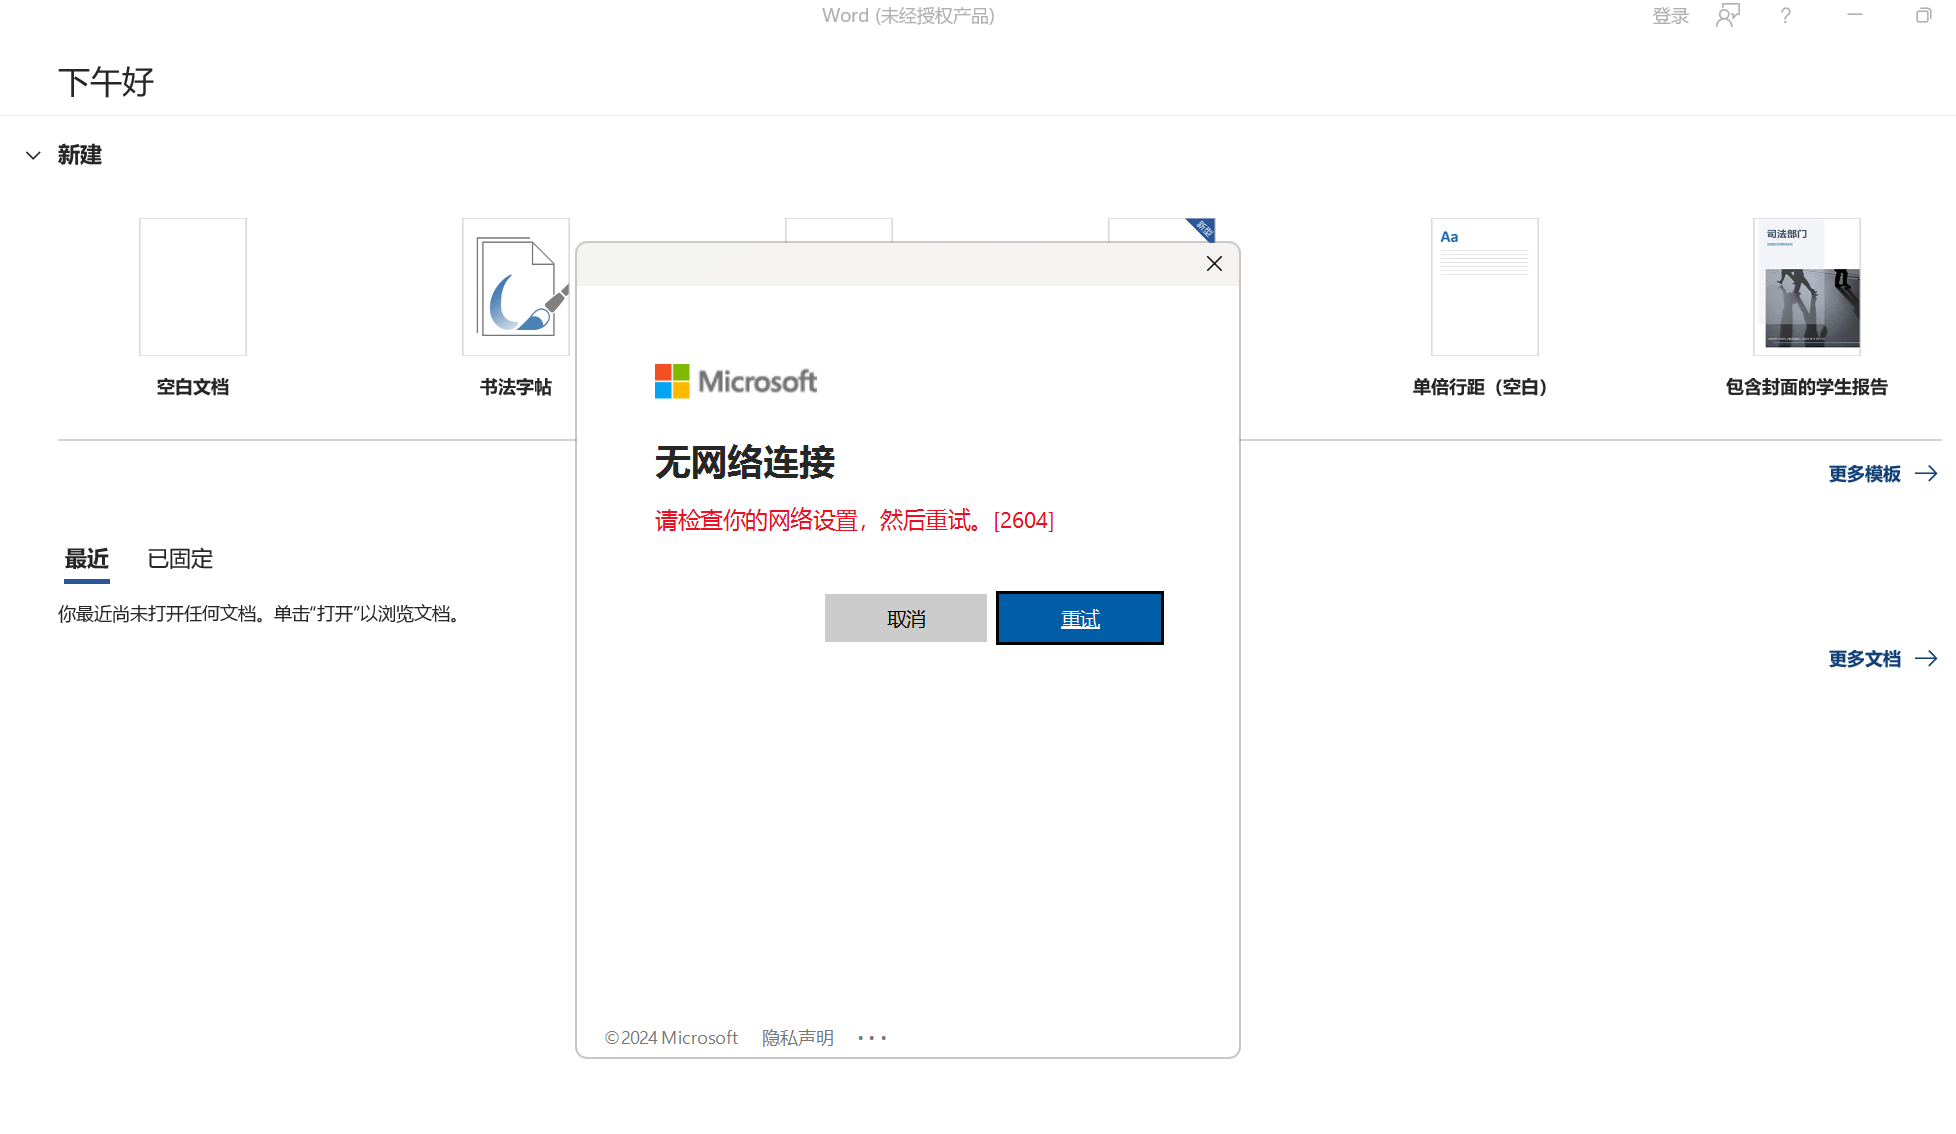Minimize the Word window

pos(1855,15)
